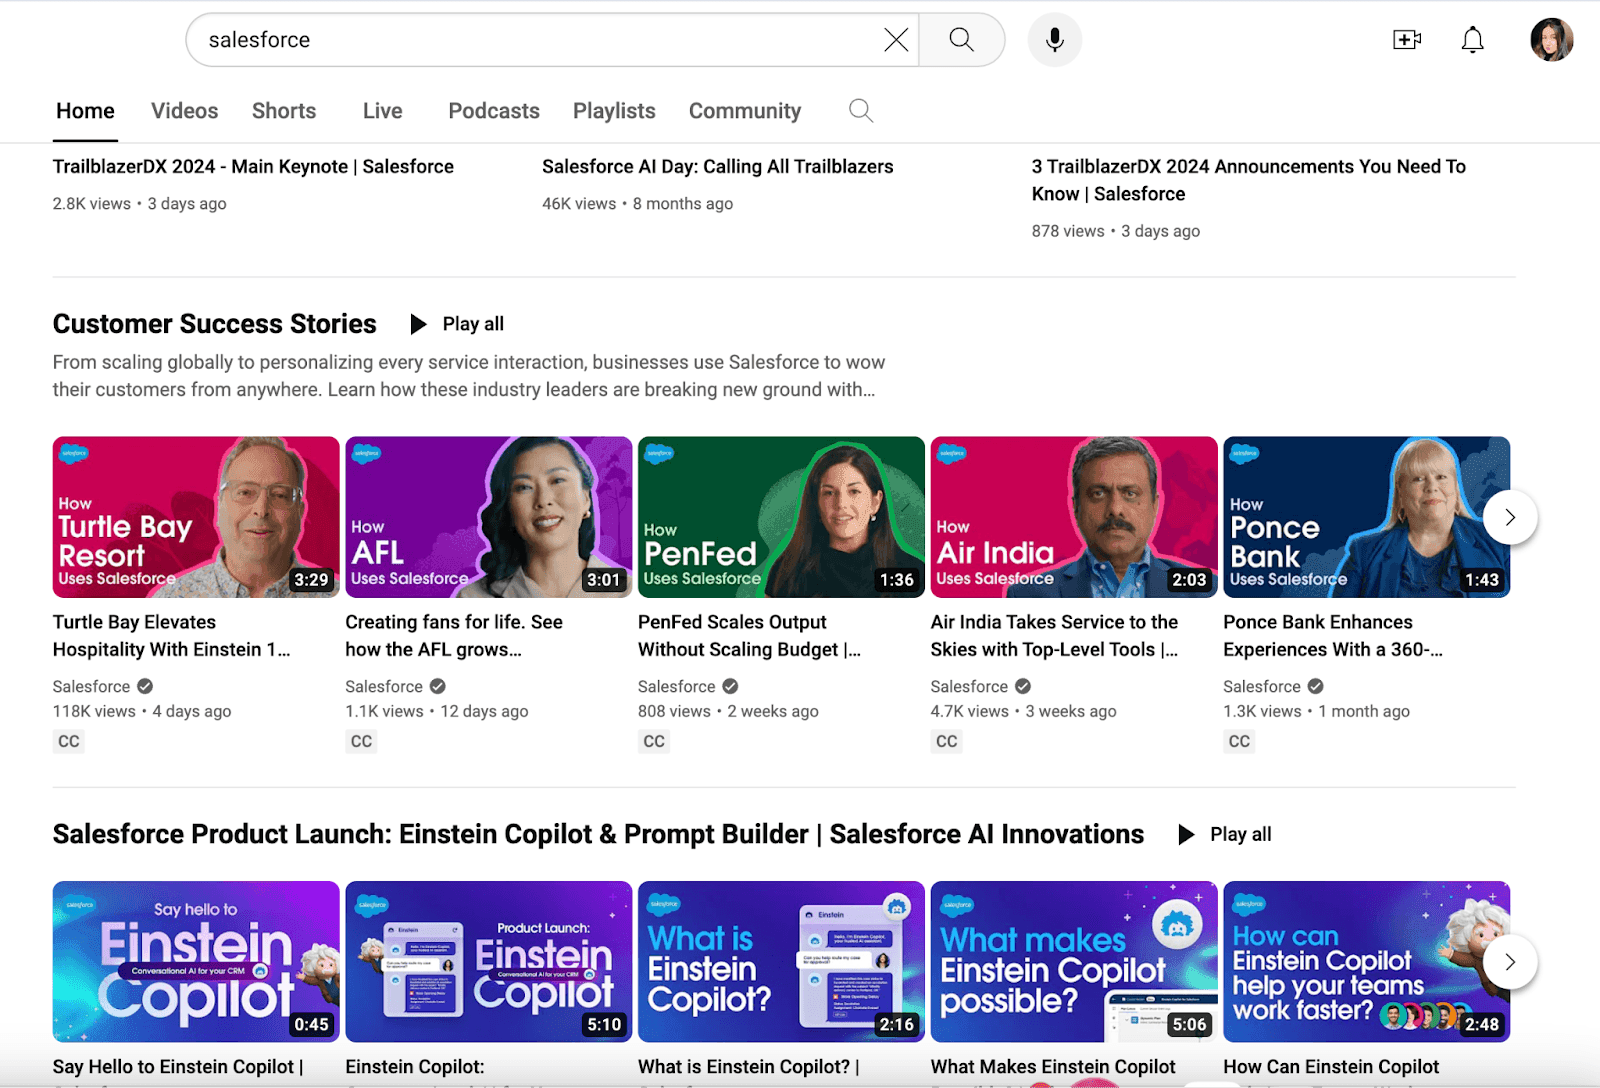
Task: Advance the Einstein Copilot carousel with right chevron
Action: click(x=1509, y=961)
